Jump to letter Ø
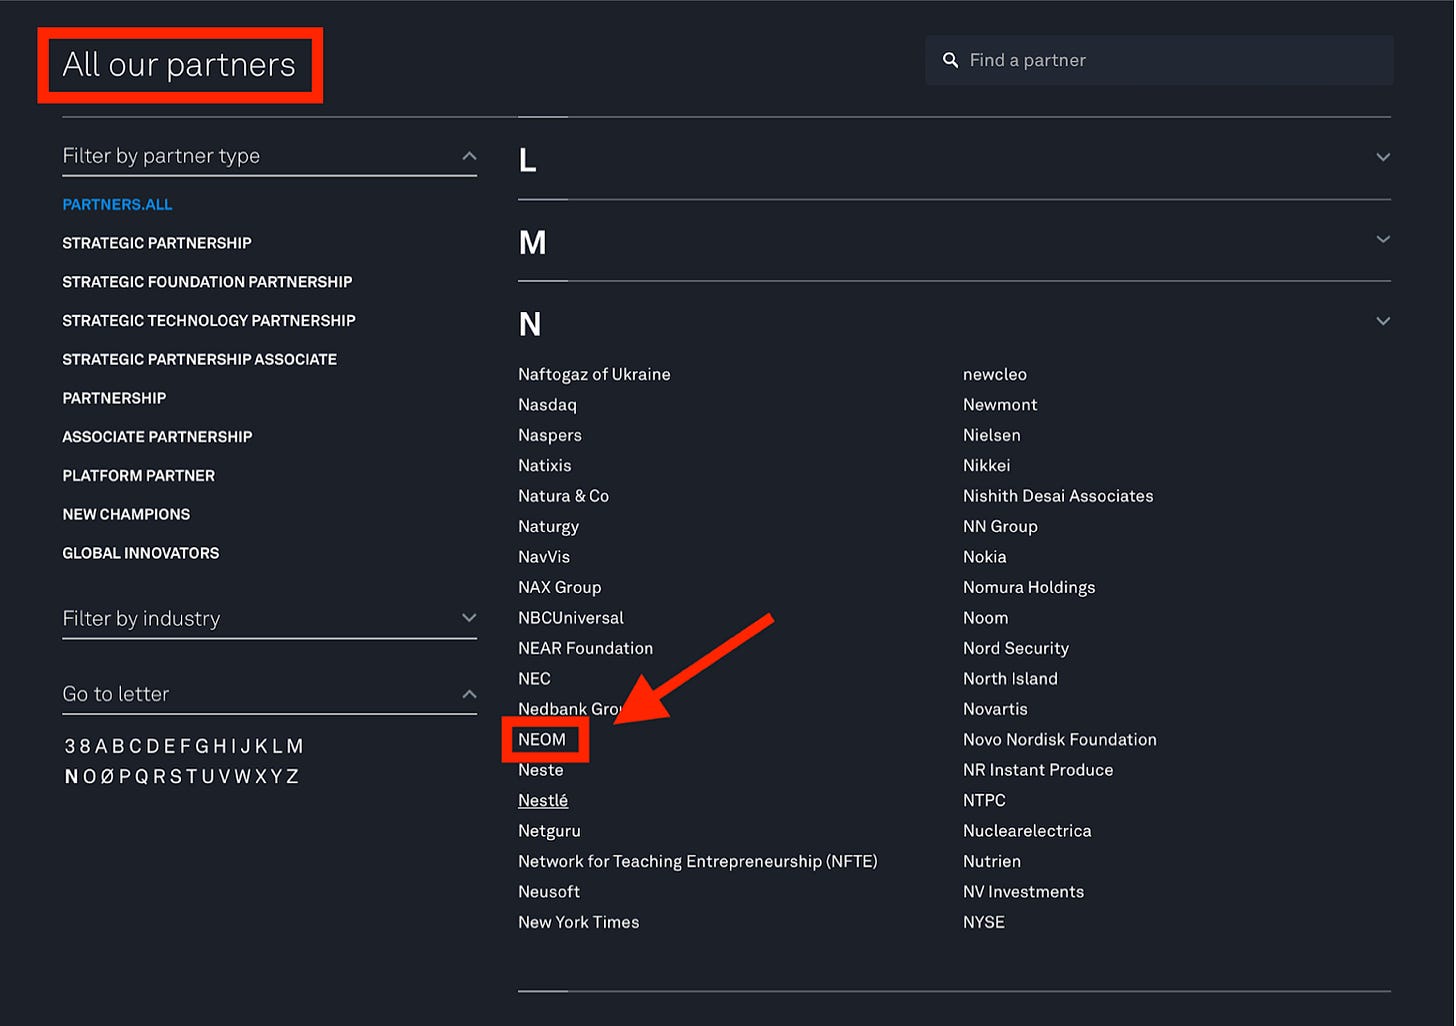Screen dimensions: 1456x1026 point(108,776)
